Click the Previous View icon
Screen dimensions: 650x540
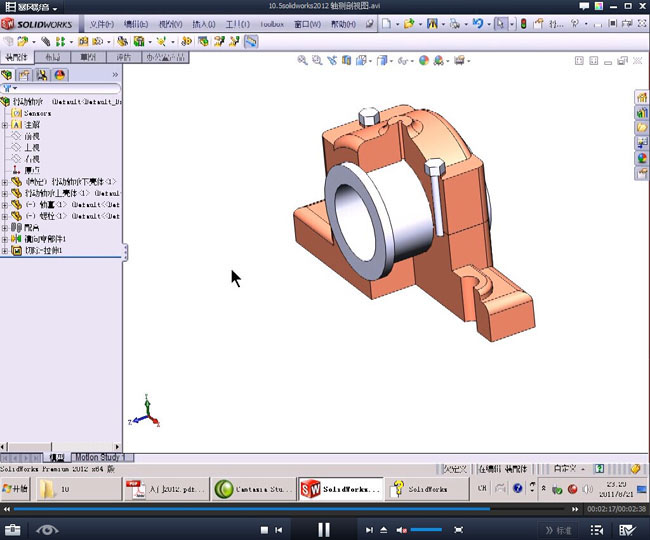tap(332, 61)
